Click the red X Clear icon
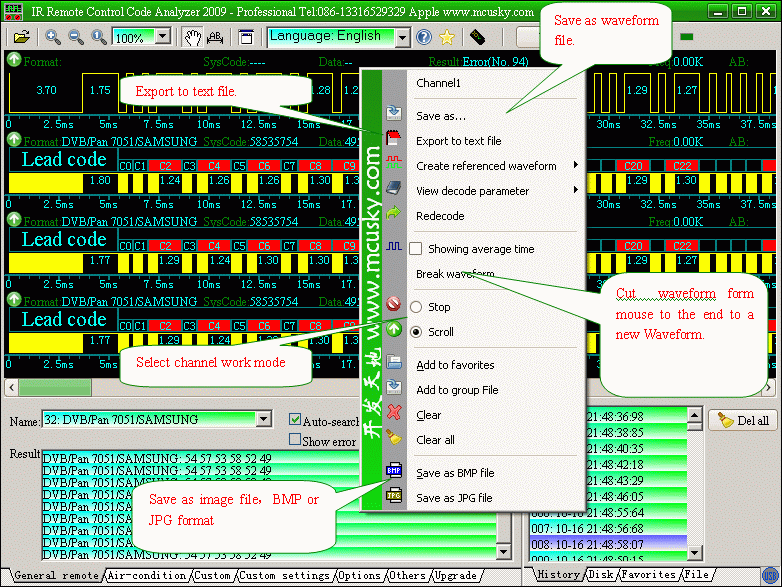The image size is (782, 587). coord(394,414)
